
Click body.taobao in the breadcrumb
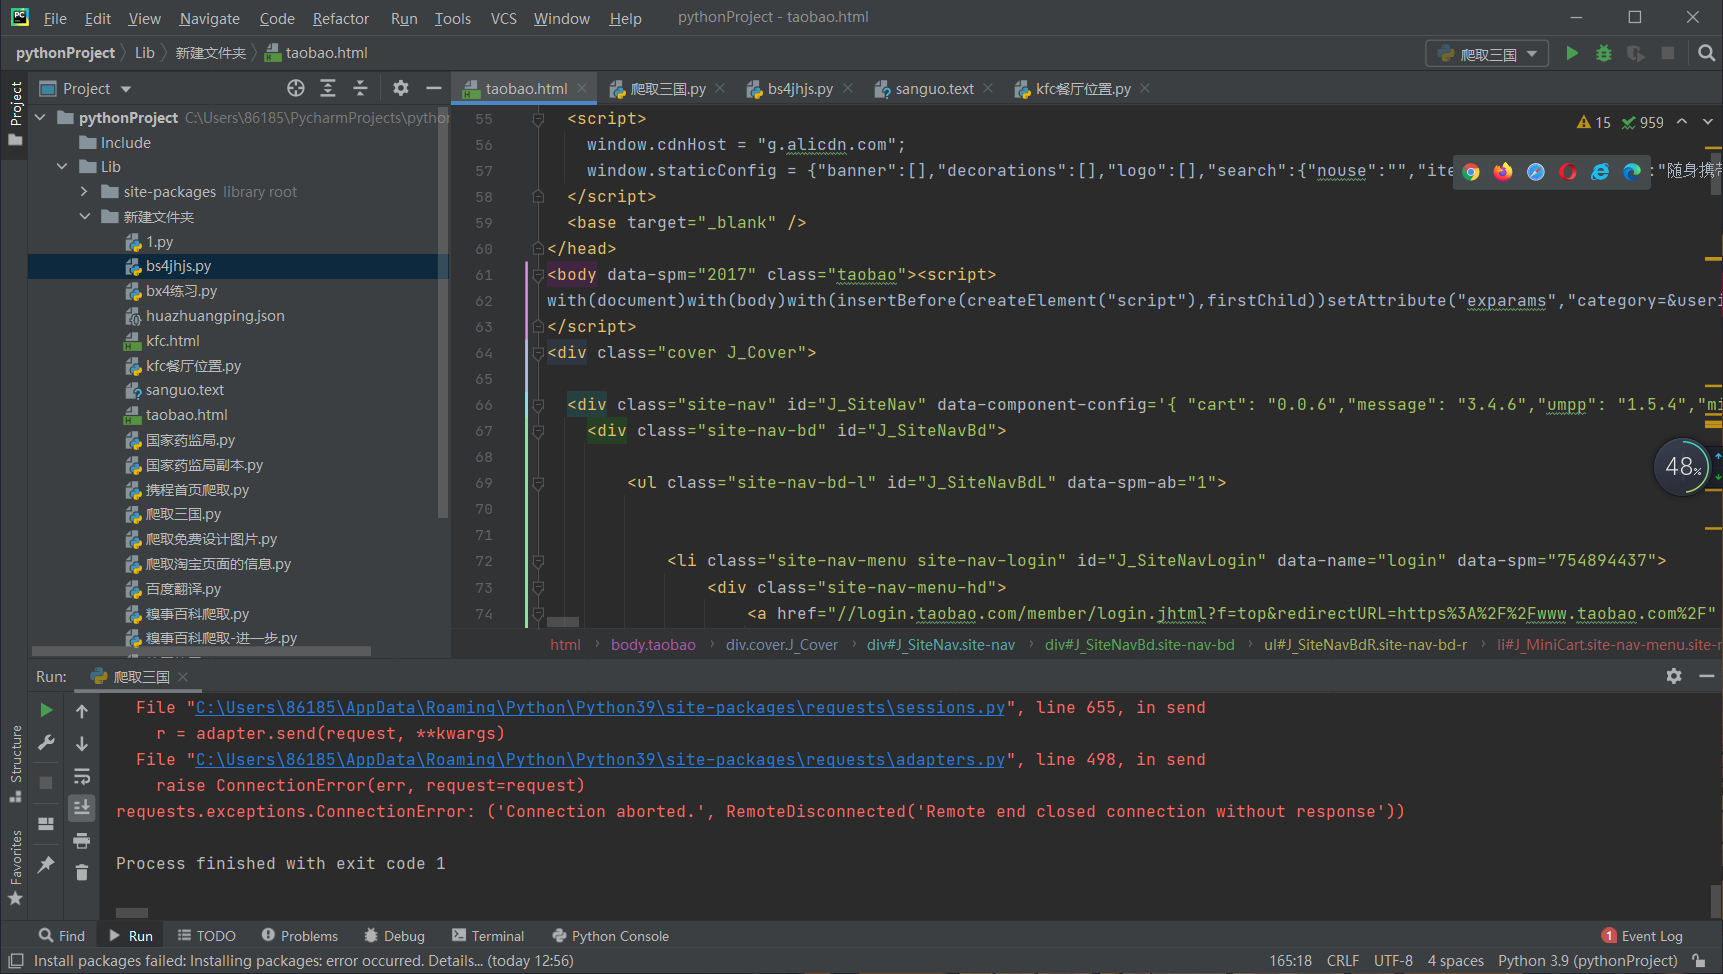tap(653, 645)
